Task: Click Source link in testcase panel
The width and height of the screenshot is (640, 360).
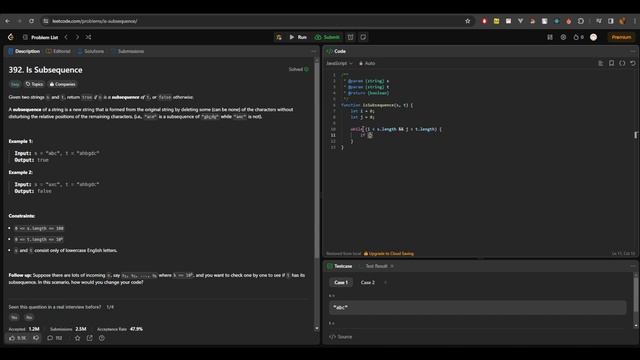Action: (341, 337)
